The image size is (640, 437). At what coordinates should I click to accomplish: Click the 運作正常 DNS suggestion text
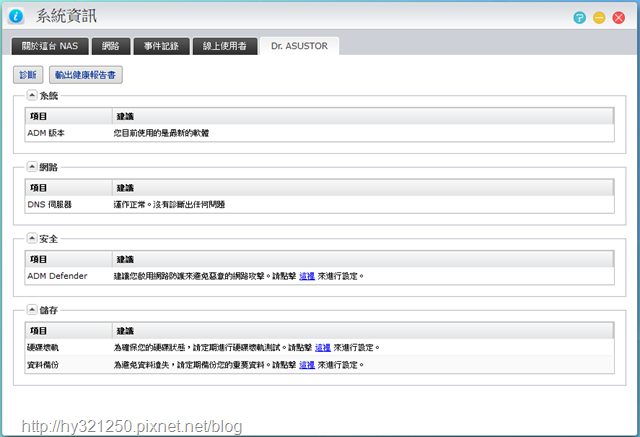(x=169, y=204)
